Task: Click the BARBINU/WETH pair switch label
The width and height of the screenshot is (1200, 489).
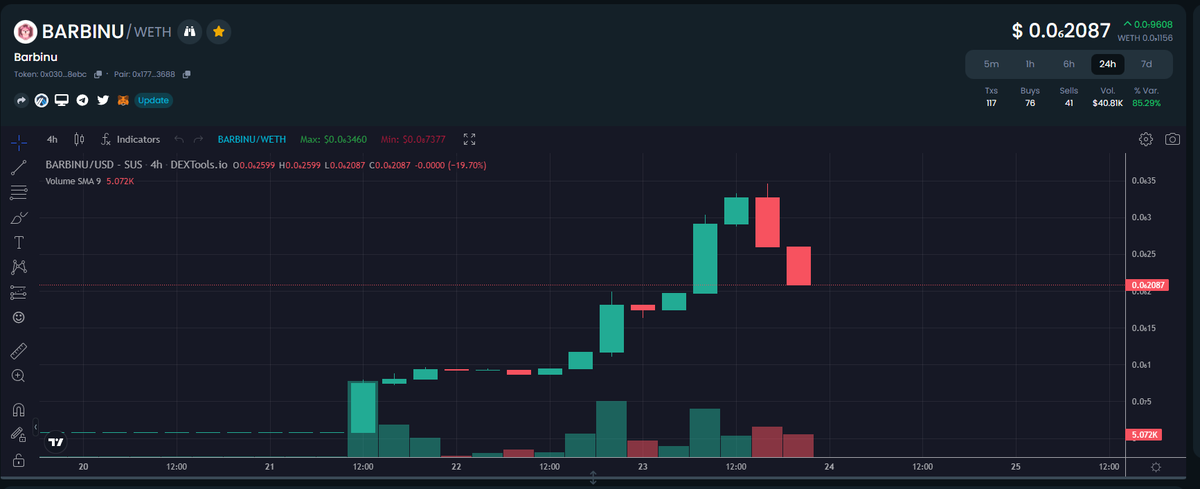Action: tap(251, 140)
